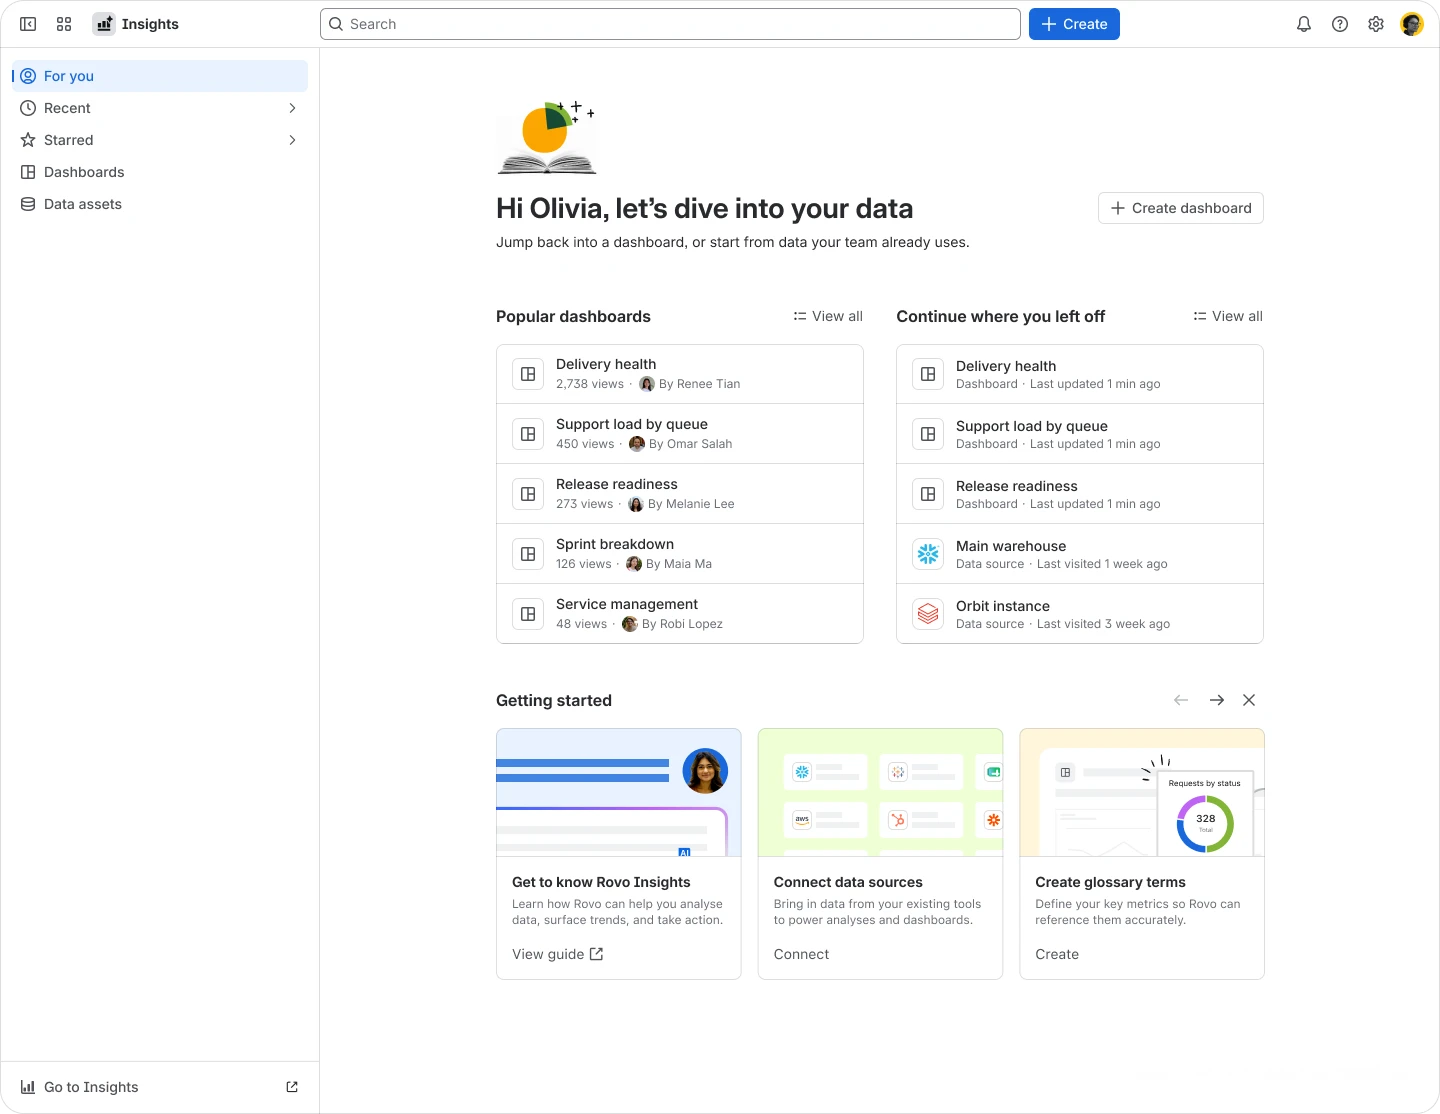Open Delivery health with 2,738 views
The image size is (1440, 1114).
tap(680, 374)
